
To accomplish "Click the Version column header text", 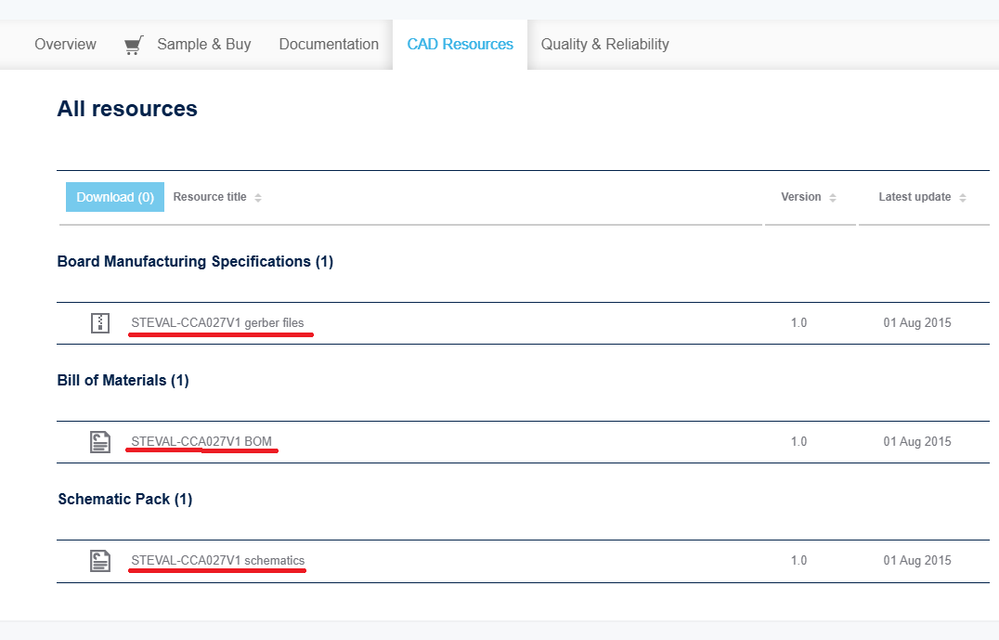I will [x=800, y=197].
